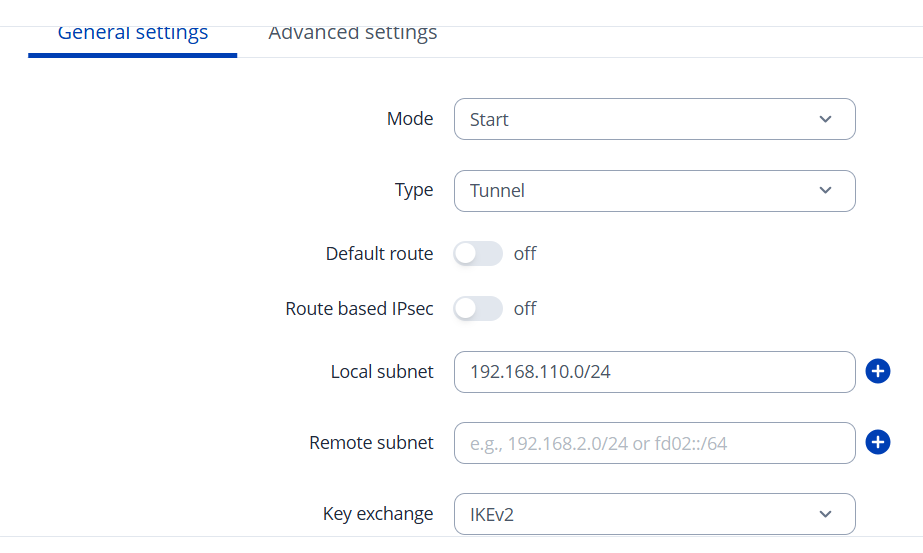Click the Default route label text

(379, 254)
